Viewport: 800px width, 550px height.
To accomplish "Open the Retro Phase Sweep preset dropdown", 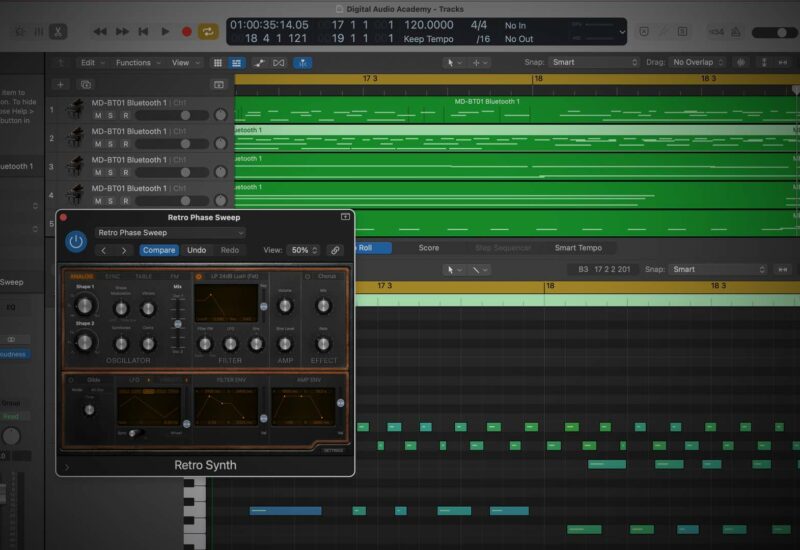I will 170,233.
